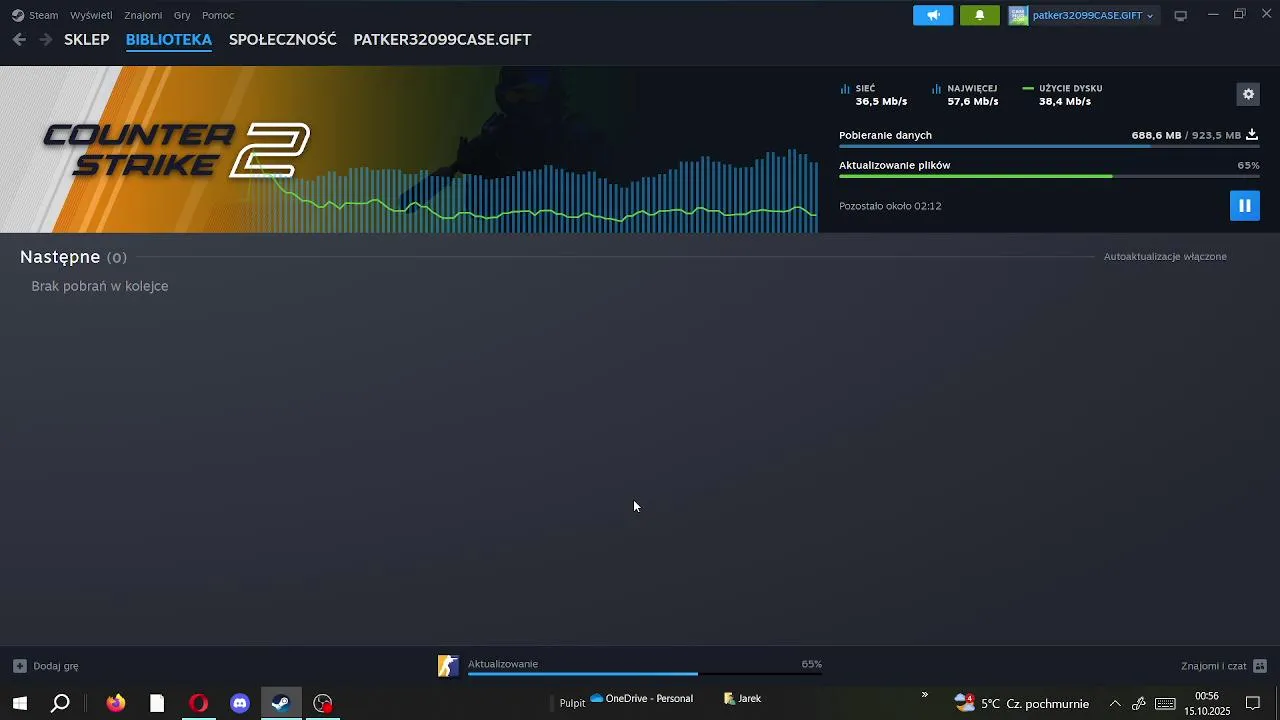Click the network tray icon
1280x720 pixels.
click(x=1139, y=703)
